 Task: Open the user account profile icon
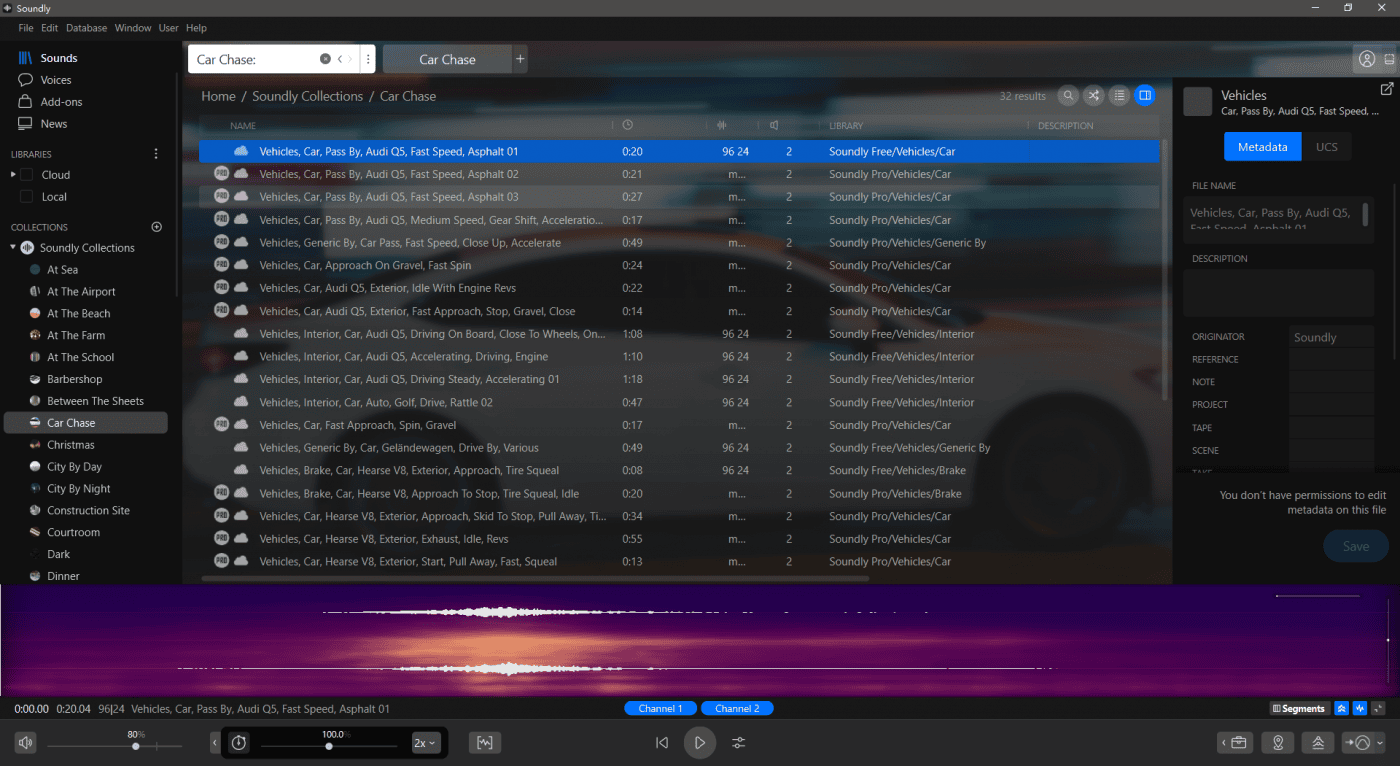tap(1366, 59)
